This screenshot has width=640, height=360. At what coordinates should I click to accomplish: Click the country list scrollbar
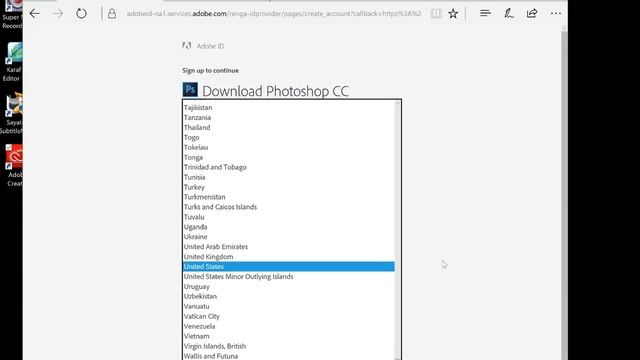[398, 229]
